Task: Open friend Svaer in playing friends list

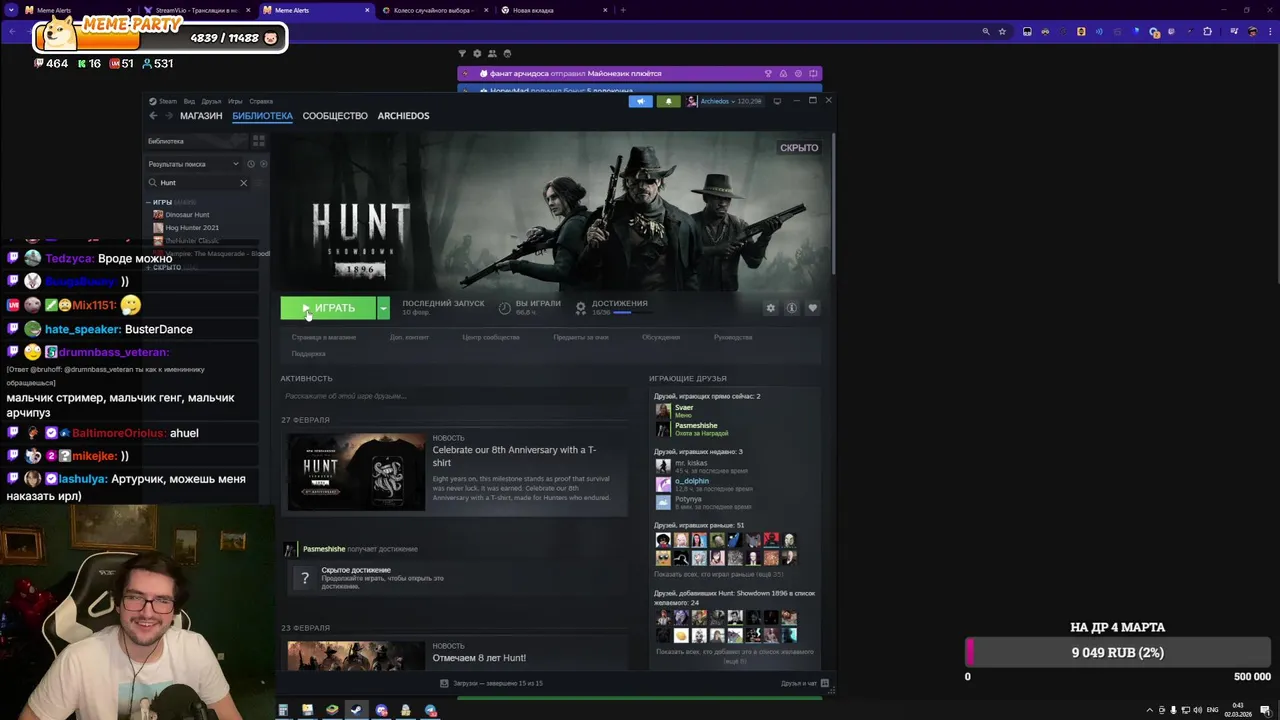Action: click(x=684, y=408)
